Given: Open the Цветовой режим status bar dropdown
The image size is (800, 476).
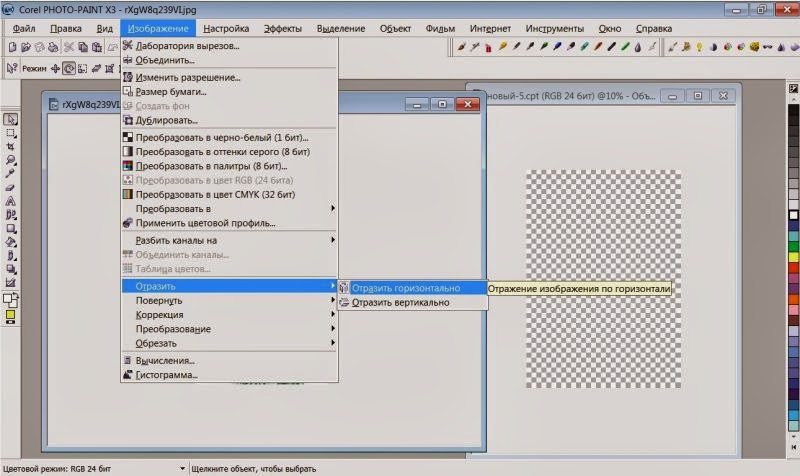Looking at the screenshot, I should point(182,468).
